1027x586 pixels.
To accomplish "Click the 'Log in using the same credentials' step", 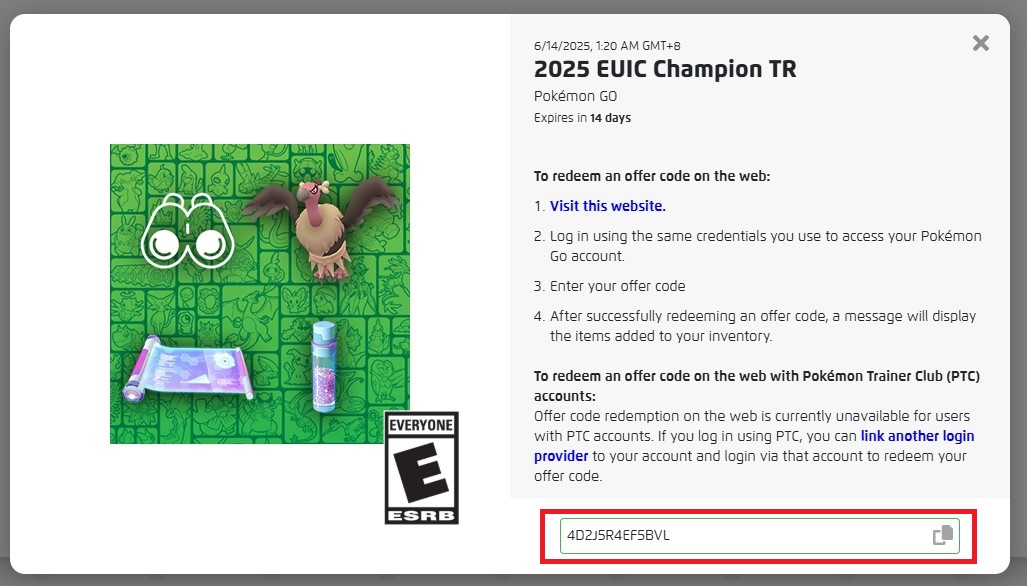I will click(x=765, y=237).
